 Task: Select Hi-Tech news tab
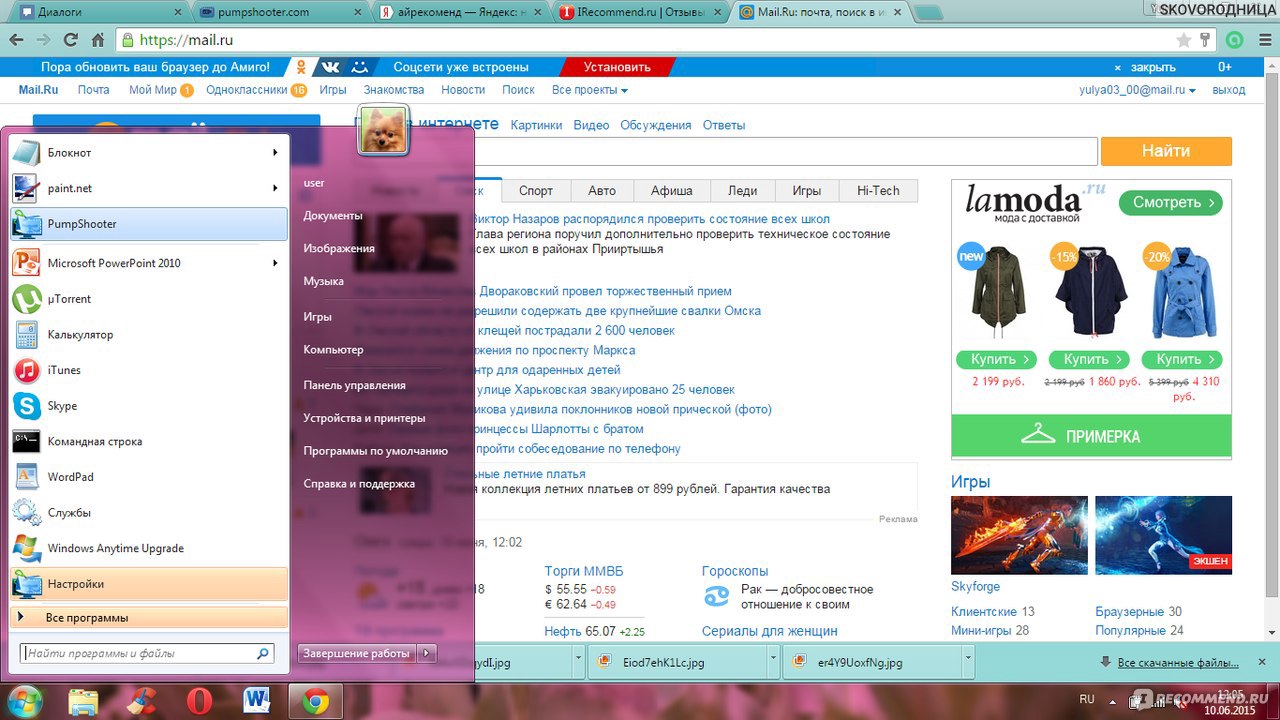878,190
